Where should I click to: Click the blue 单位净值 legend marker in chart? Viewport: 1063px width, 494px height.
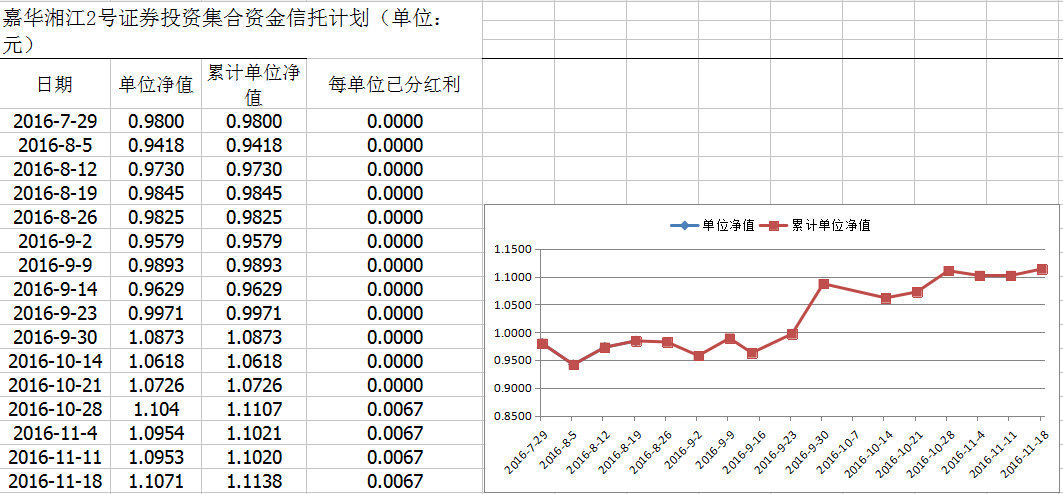685,226
